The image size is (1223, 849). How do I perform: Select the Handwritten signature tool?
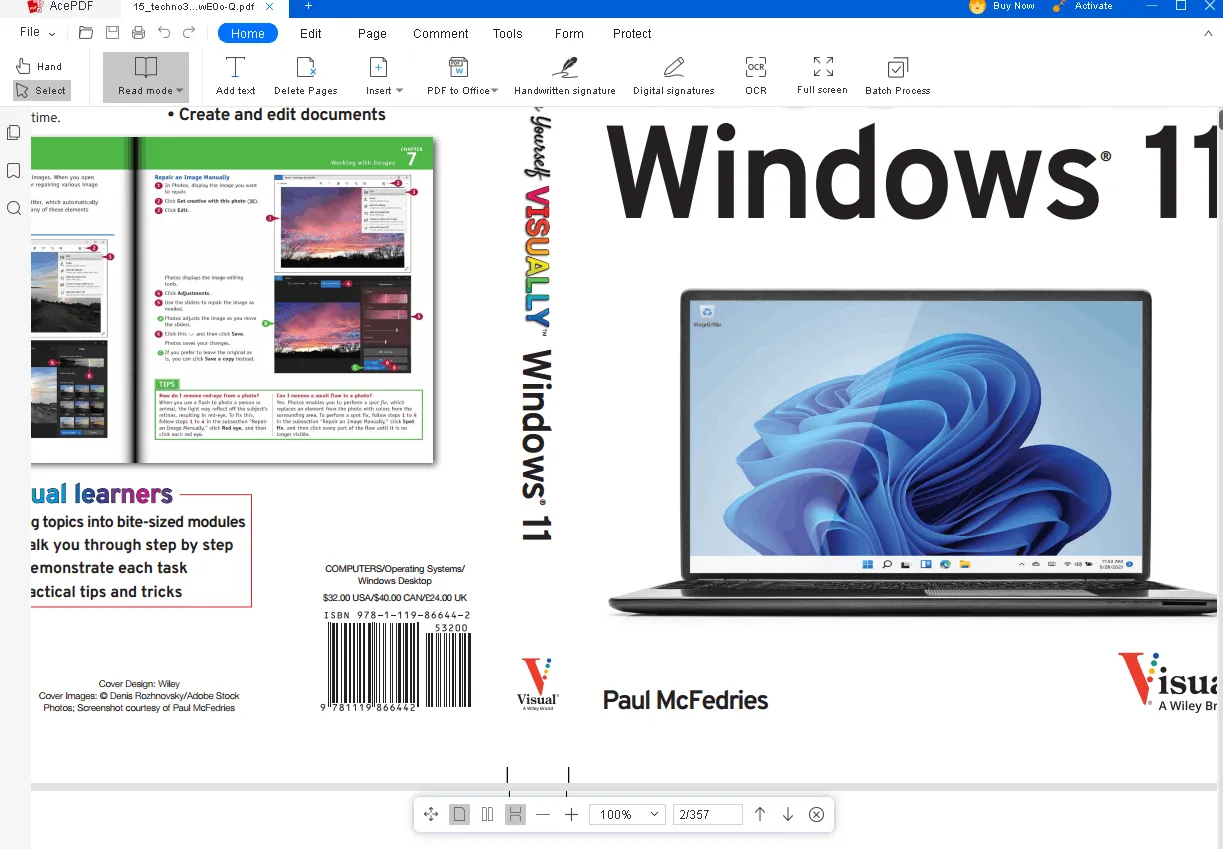pyautogui.click(x=564, y=75)
